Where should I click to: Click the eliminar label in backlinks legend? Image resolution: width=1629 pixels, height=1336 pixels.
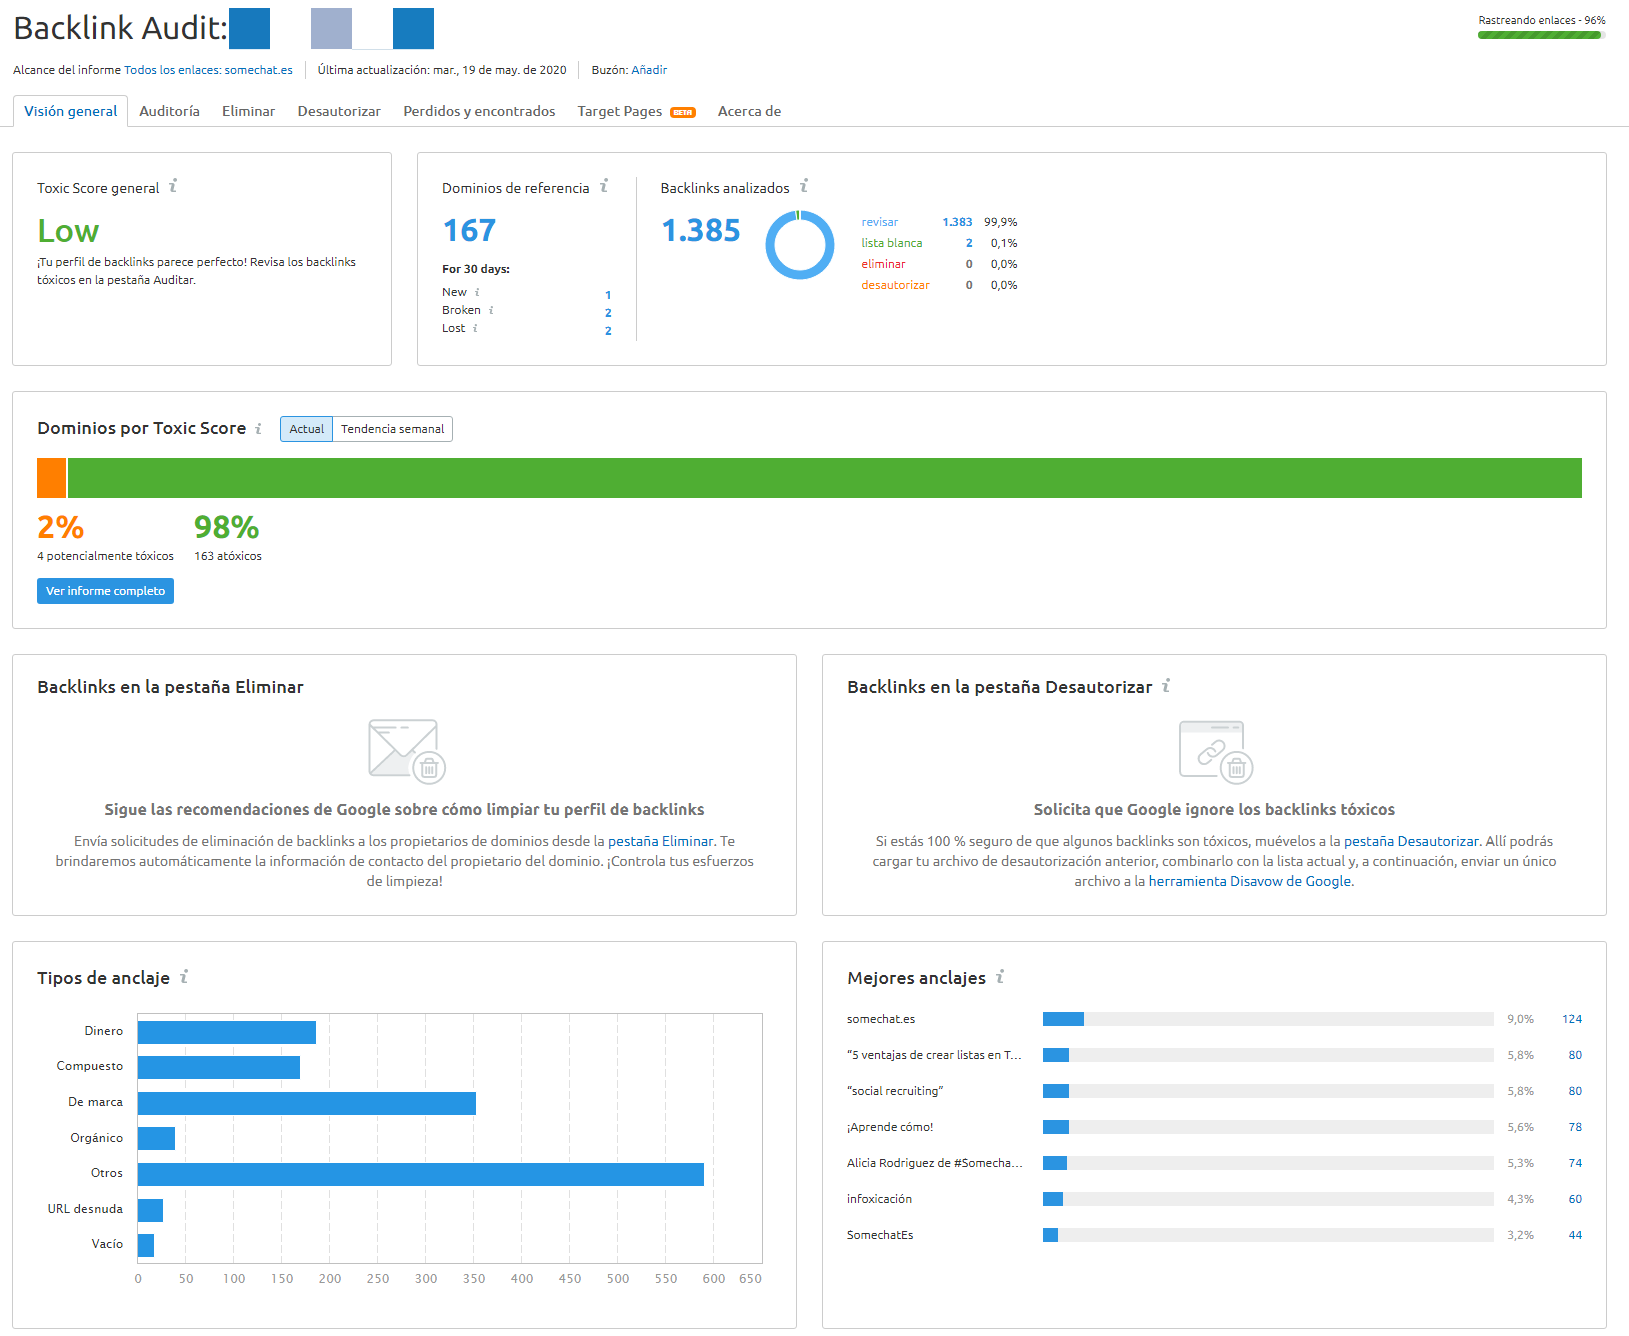coord(884,264)
